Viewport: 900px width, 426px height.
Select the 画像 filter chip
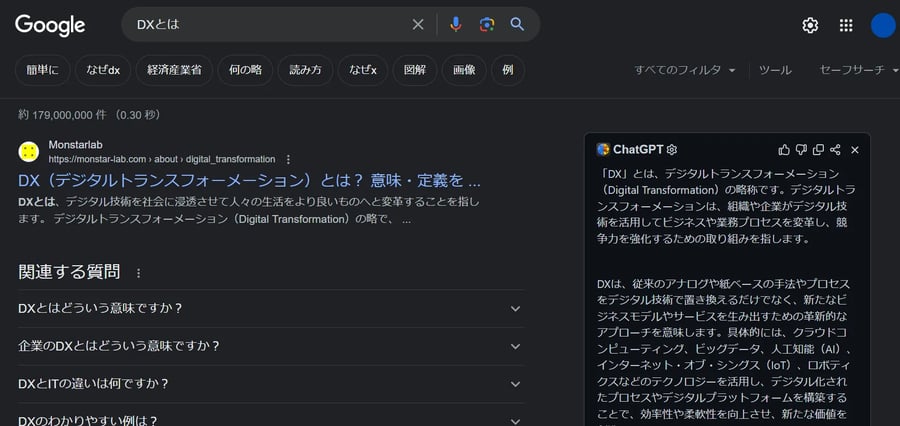click(x=464, y=70)
